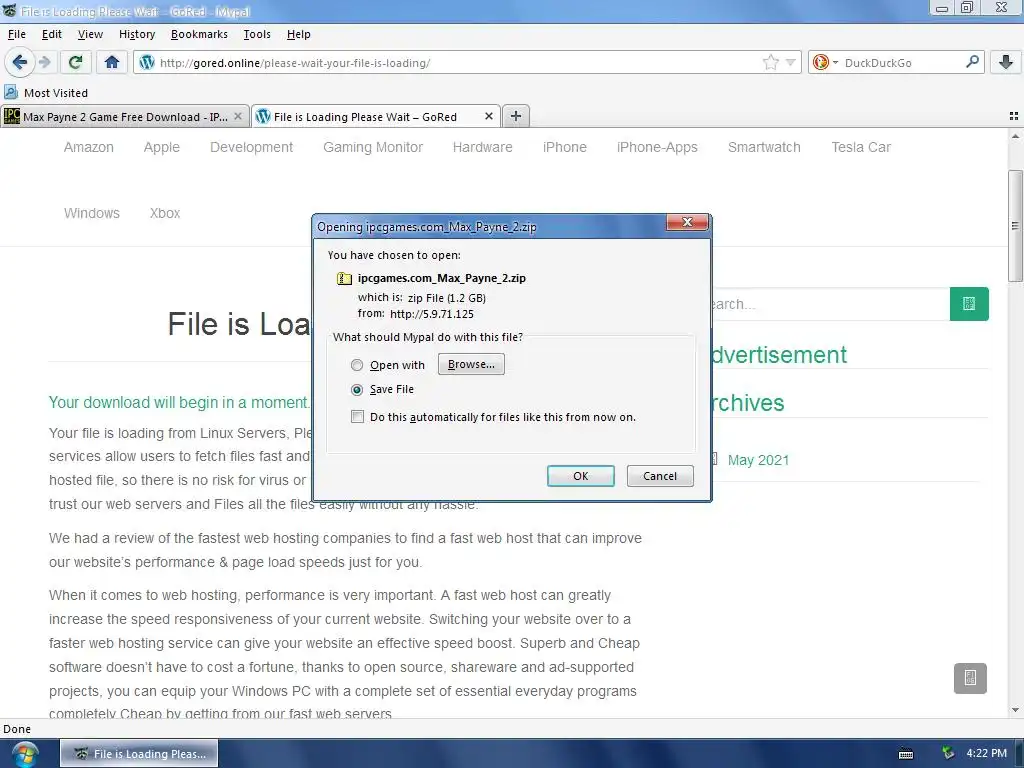
Task: Close the Opening zip dialog with X
Action: [x=687, y=223]
